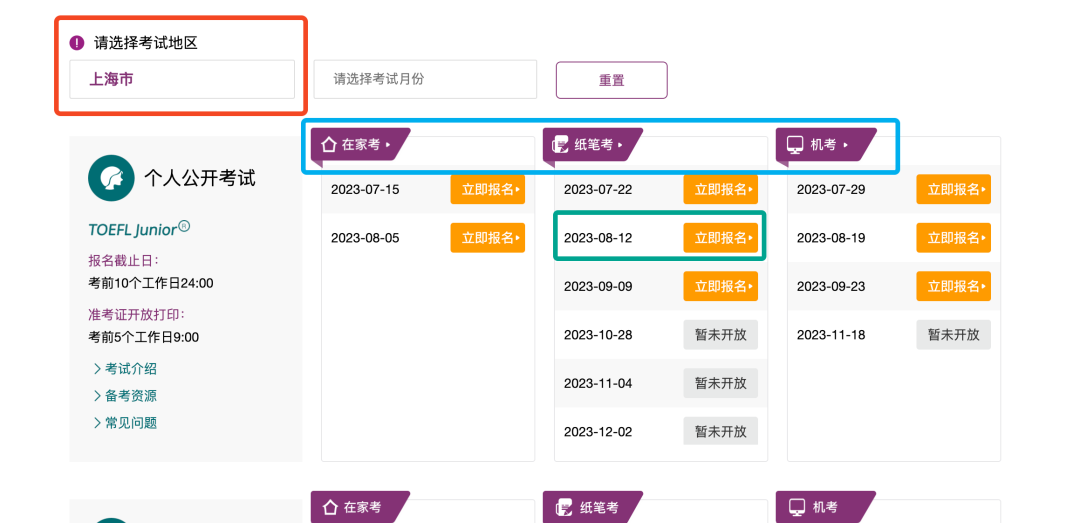Select the lower 机考 tab

[x=825, y=507]
